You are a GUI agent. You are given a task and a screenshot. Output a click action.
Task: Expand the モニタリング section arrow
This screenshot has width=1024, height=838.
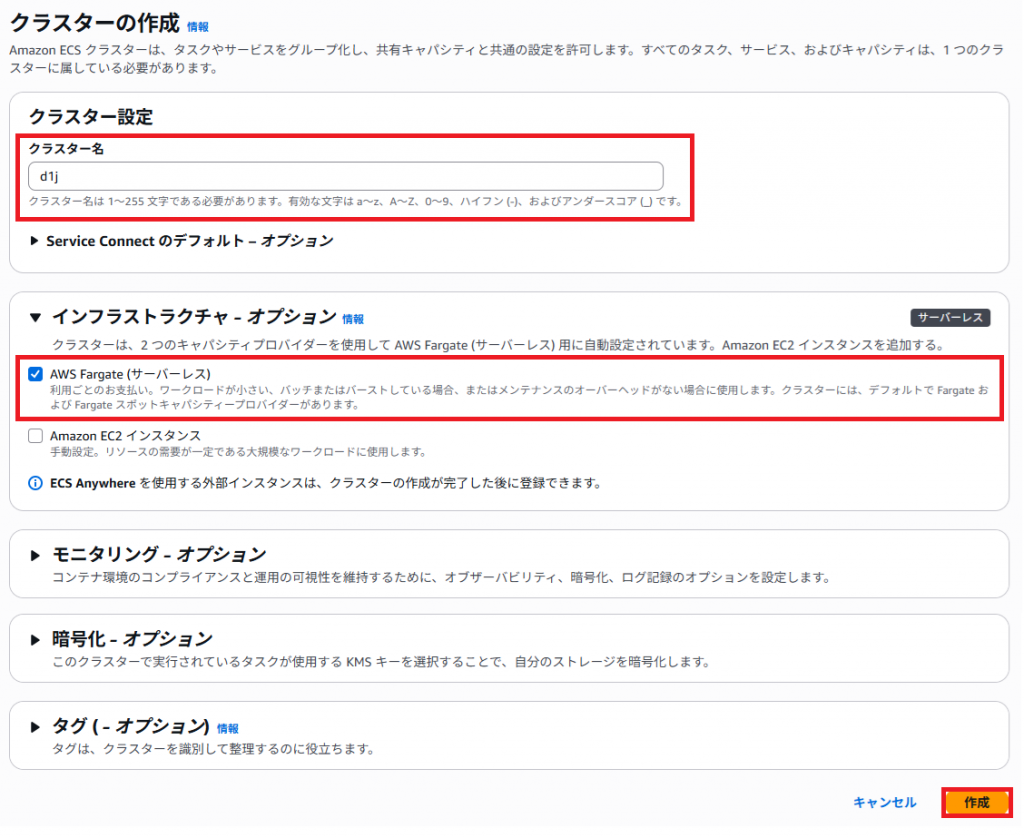[36, 555]
